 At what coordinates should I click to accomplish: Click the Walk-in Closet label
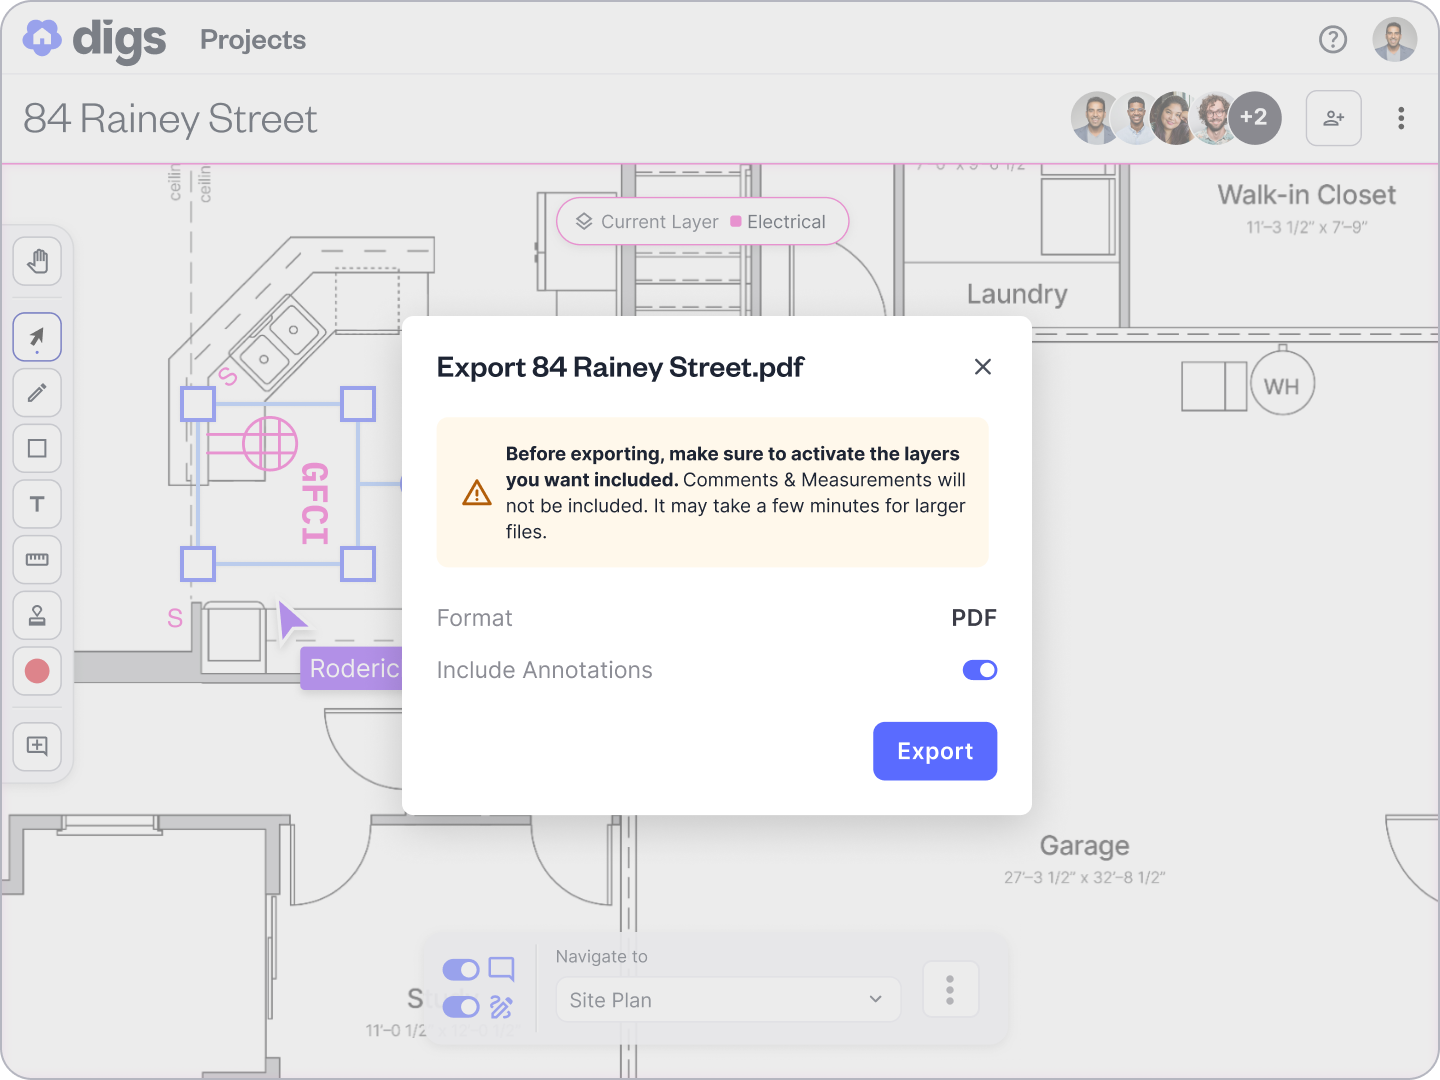coord(1307,195)
